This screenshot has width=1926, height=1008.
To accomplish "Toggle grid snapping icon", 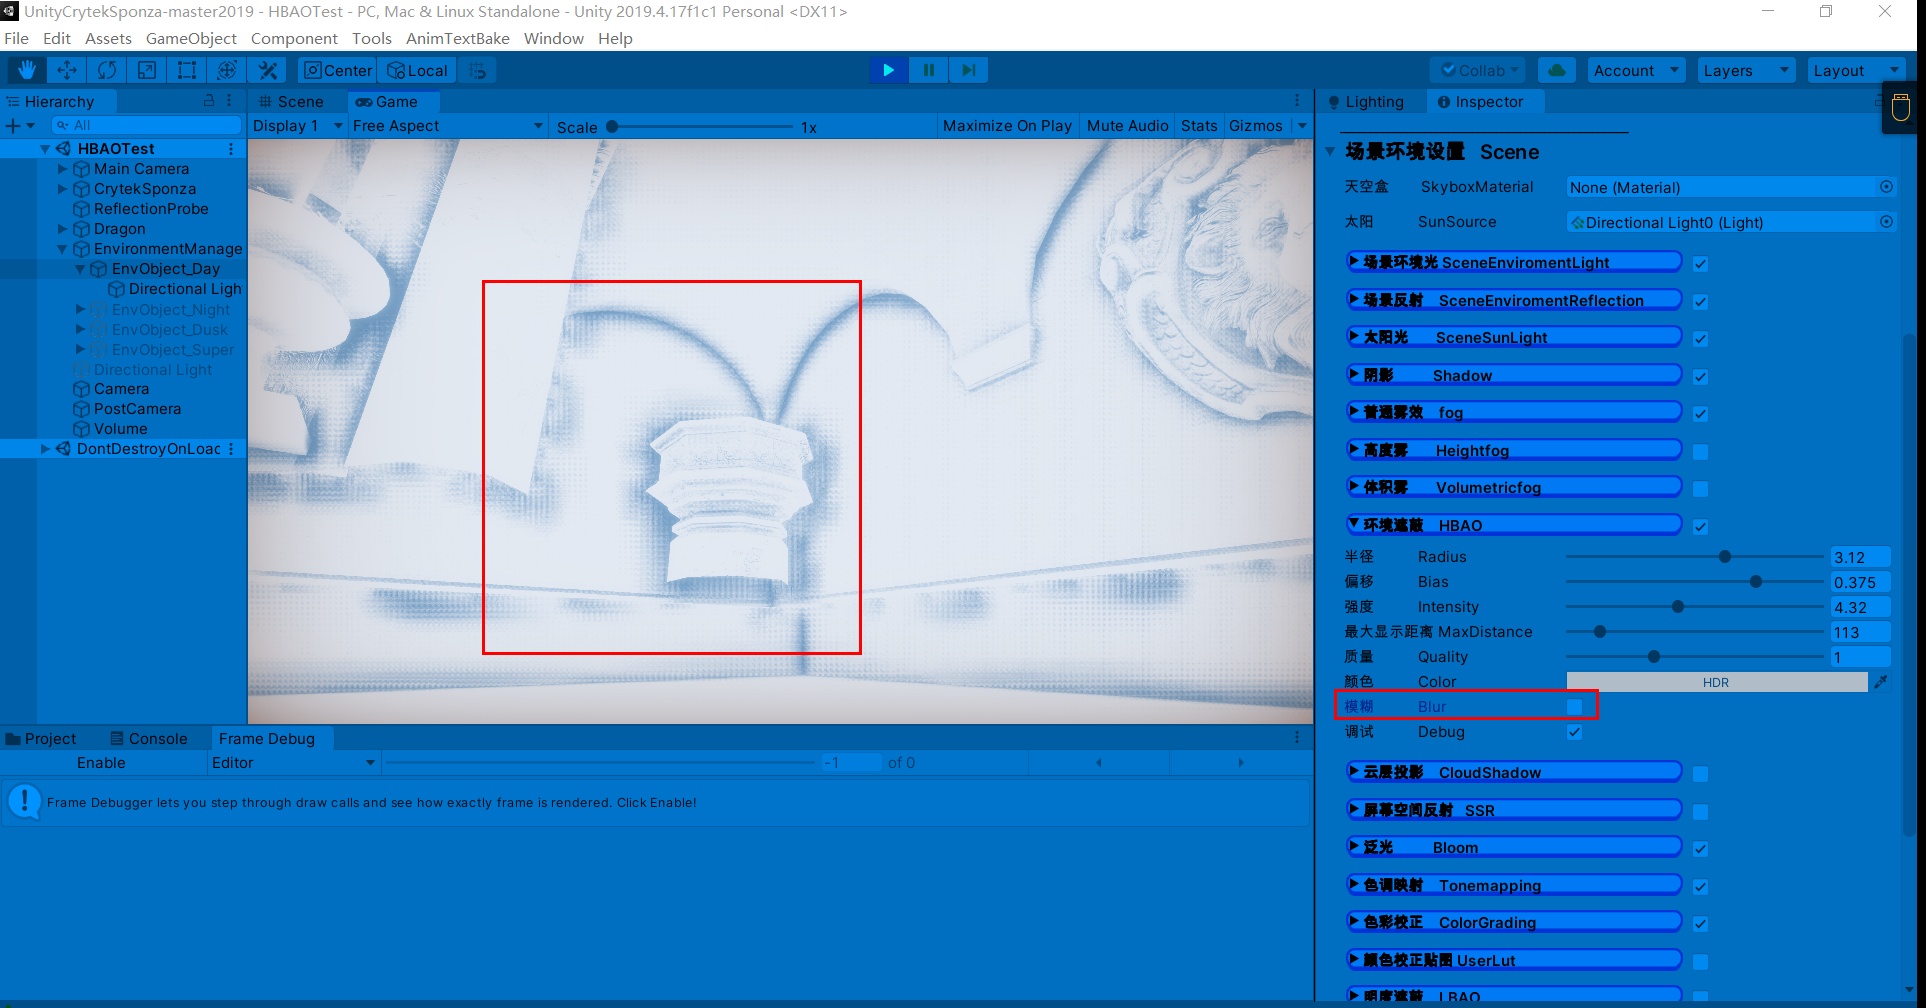I will (x=478, y=70).
